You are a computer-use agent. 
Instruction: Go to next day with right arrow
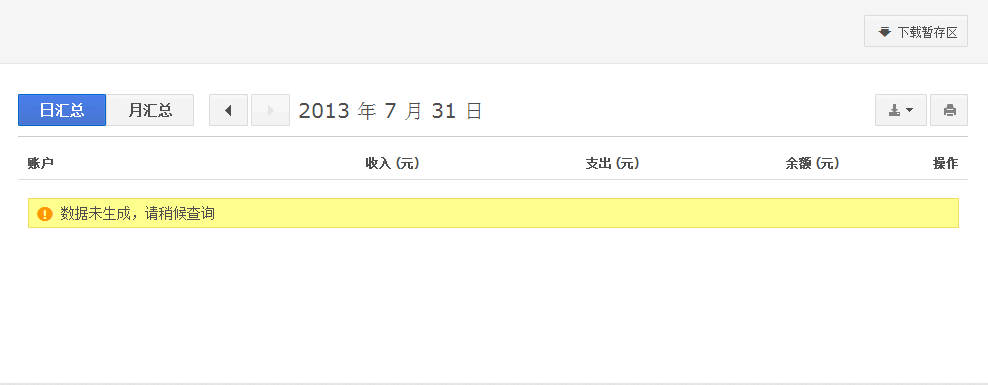[x=270, y=110]
